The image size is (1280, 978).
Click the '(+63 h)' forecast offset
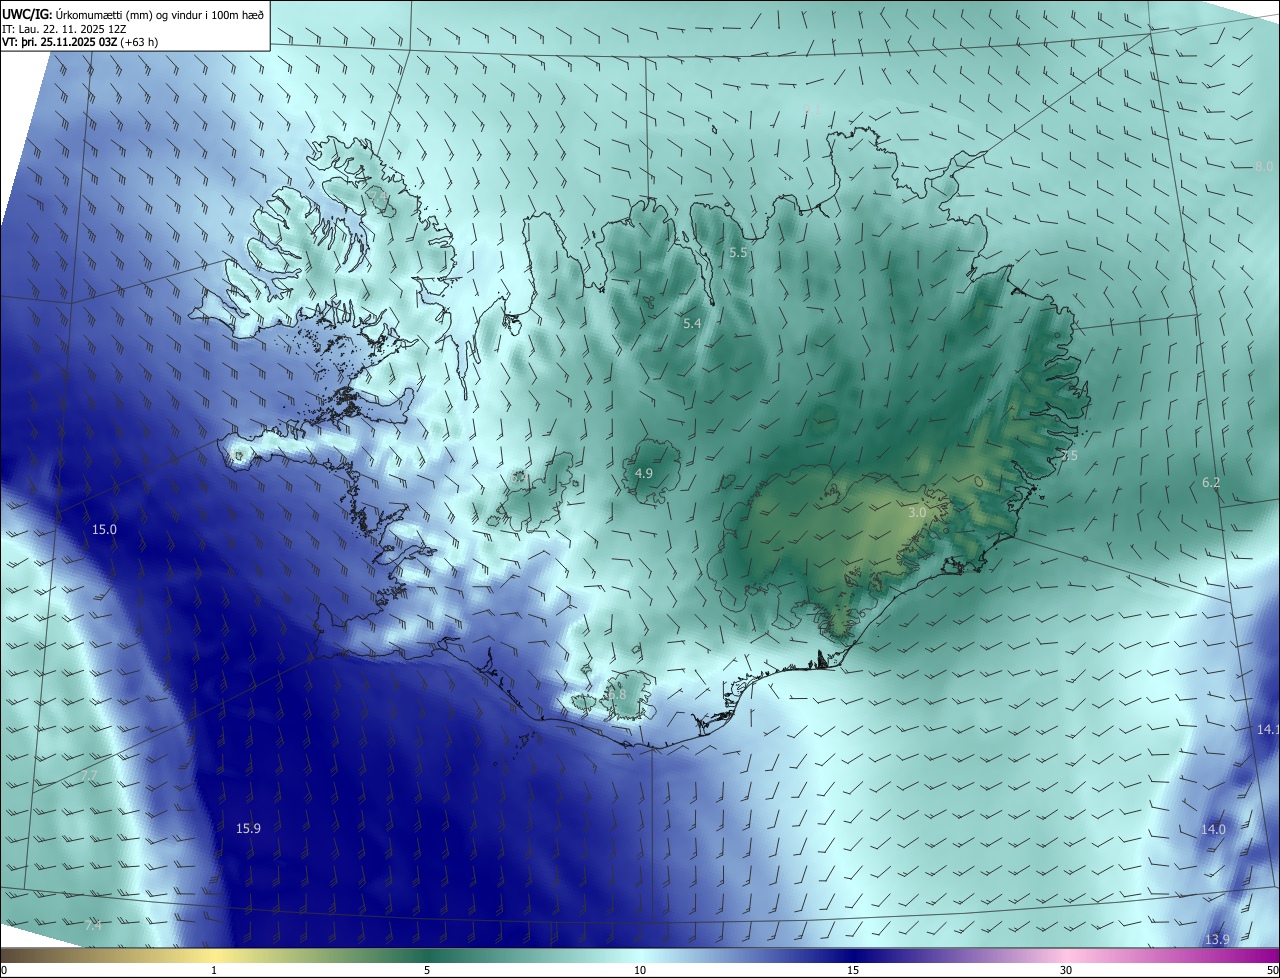click(x=139, y=42)
